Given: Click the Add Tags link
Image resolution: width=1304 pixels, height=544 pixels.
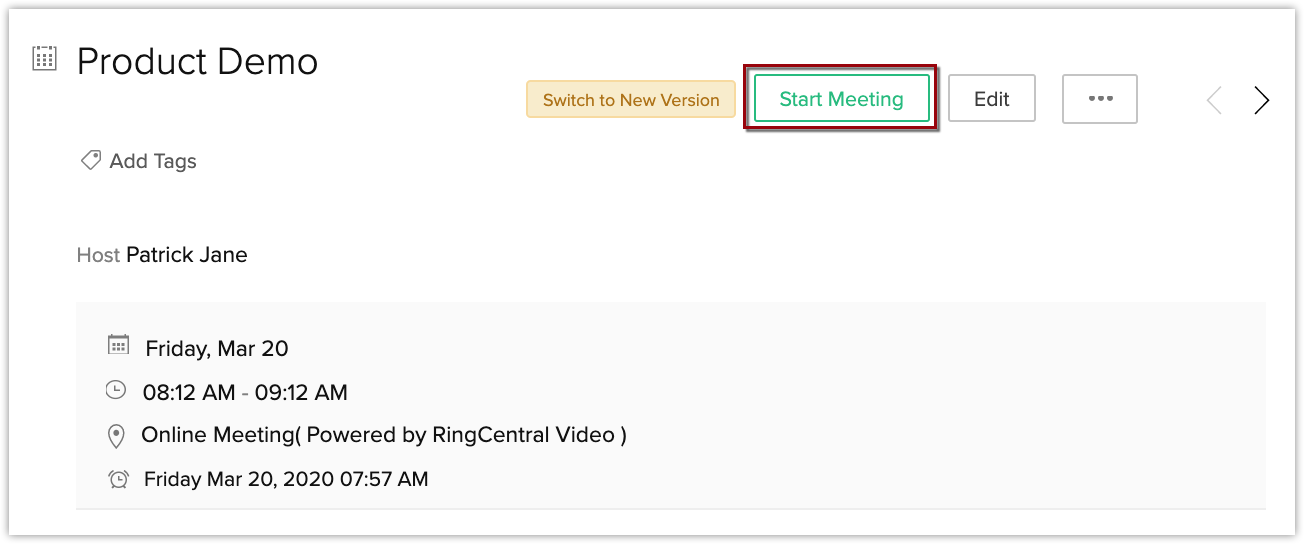Looking at the screenshot, I should [153, 161].
